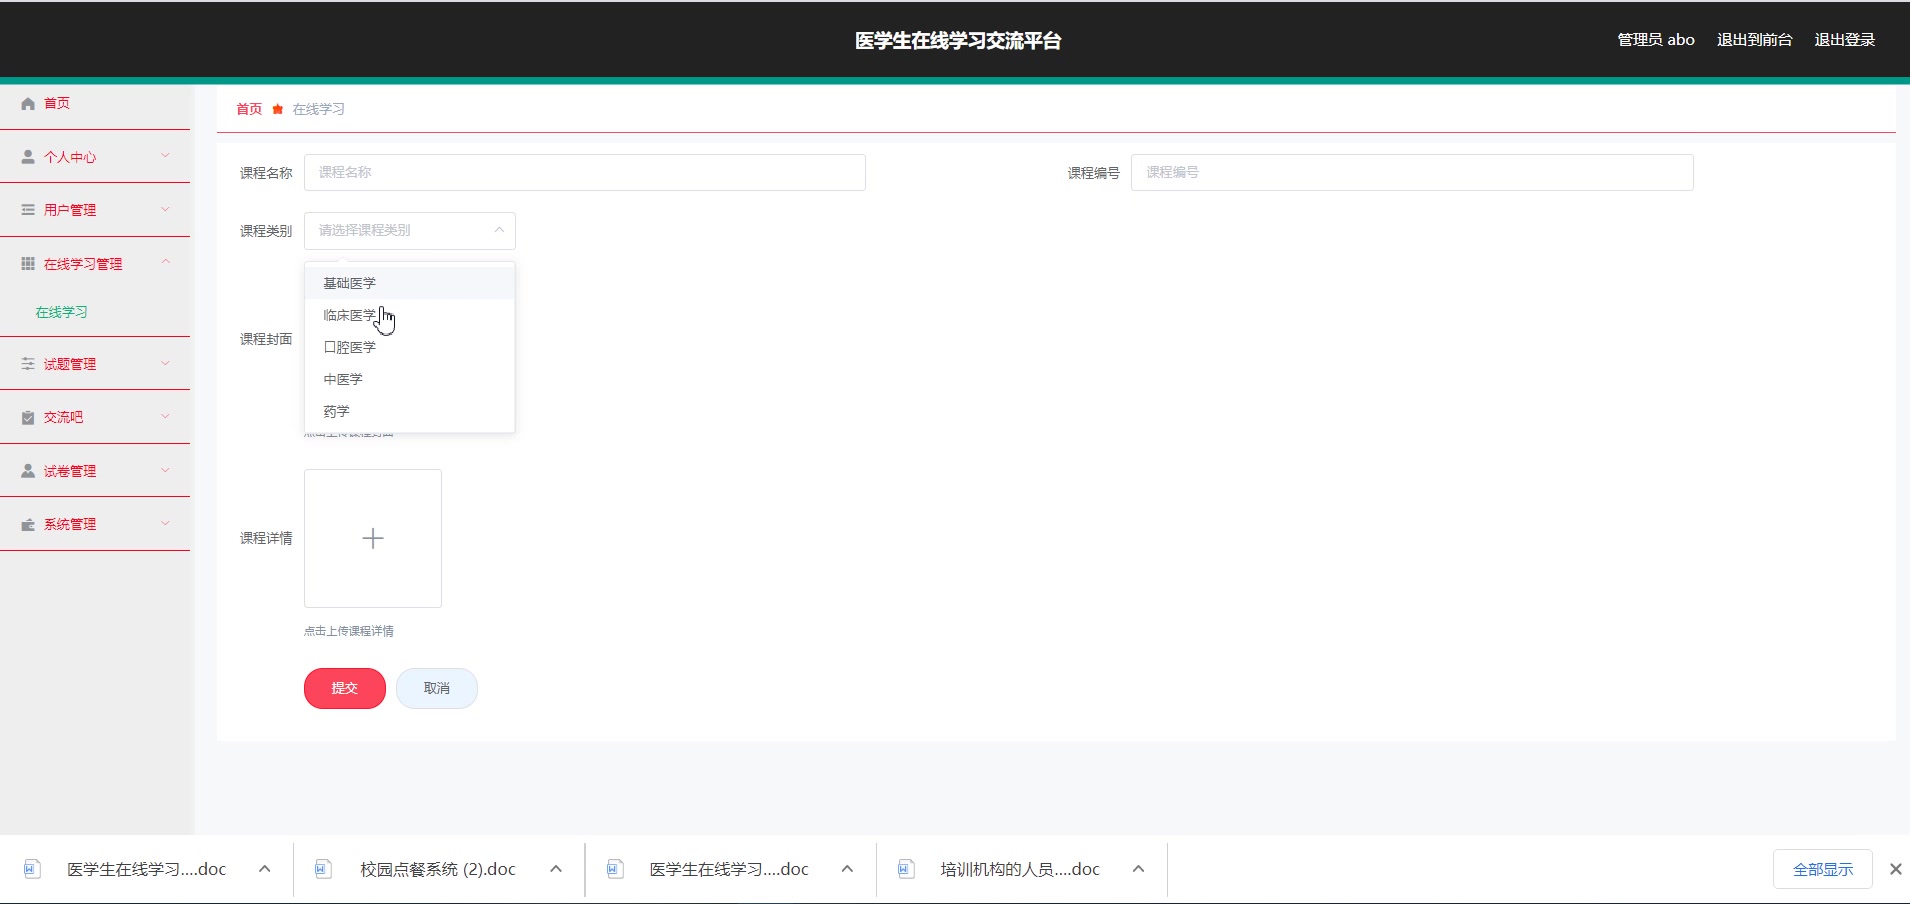The height and width of the screenshot is (904, 1910).
Task: Click the clipboard icon beside 交流吧
Action: click(x=26, y=417)
